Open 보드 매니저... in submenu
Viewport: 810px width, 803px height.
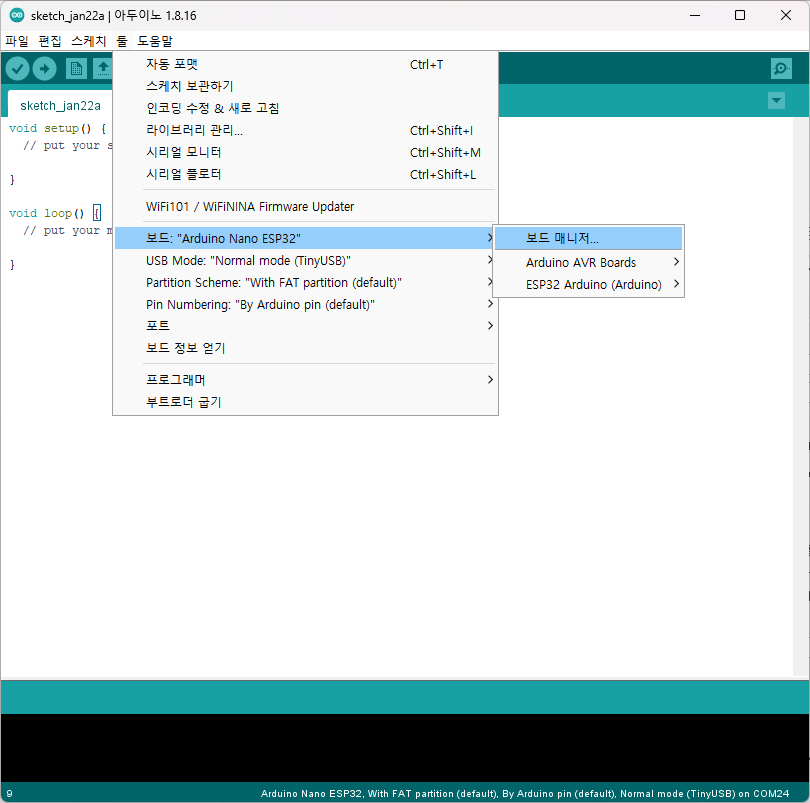pos(588,238)
